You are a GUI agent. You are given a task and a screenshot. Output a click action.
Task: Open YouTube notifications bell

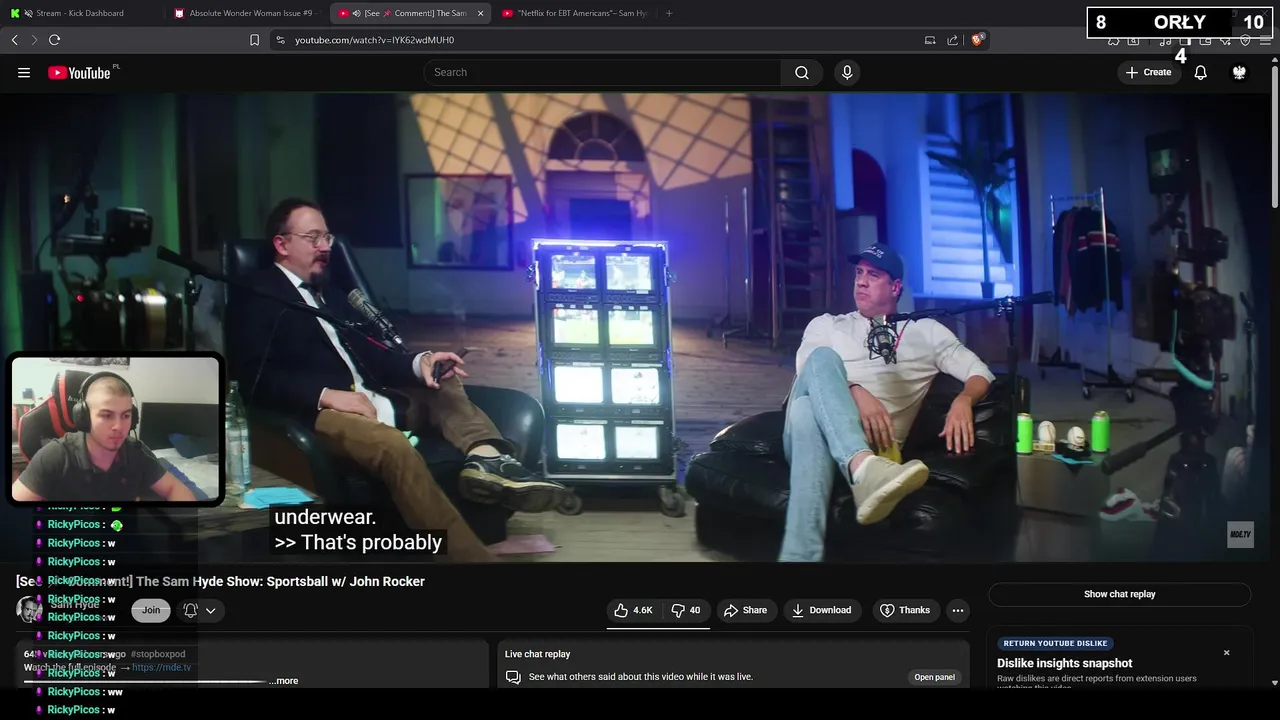(x=1201, y=72)
